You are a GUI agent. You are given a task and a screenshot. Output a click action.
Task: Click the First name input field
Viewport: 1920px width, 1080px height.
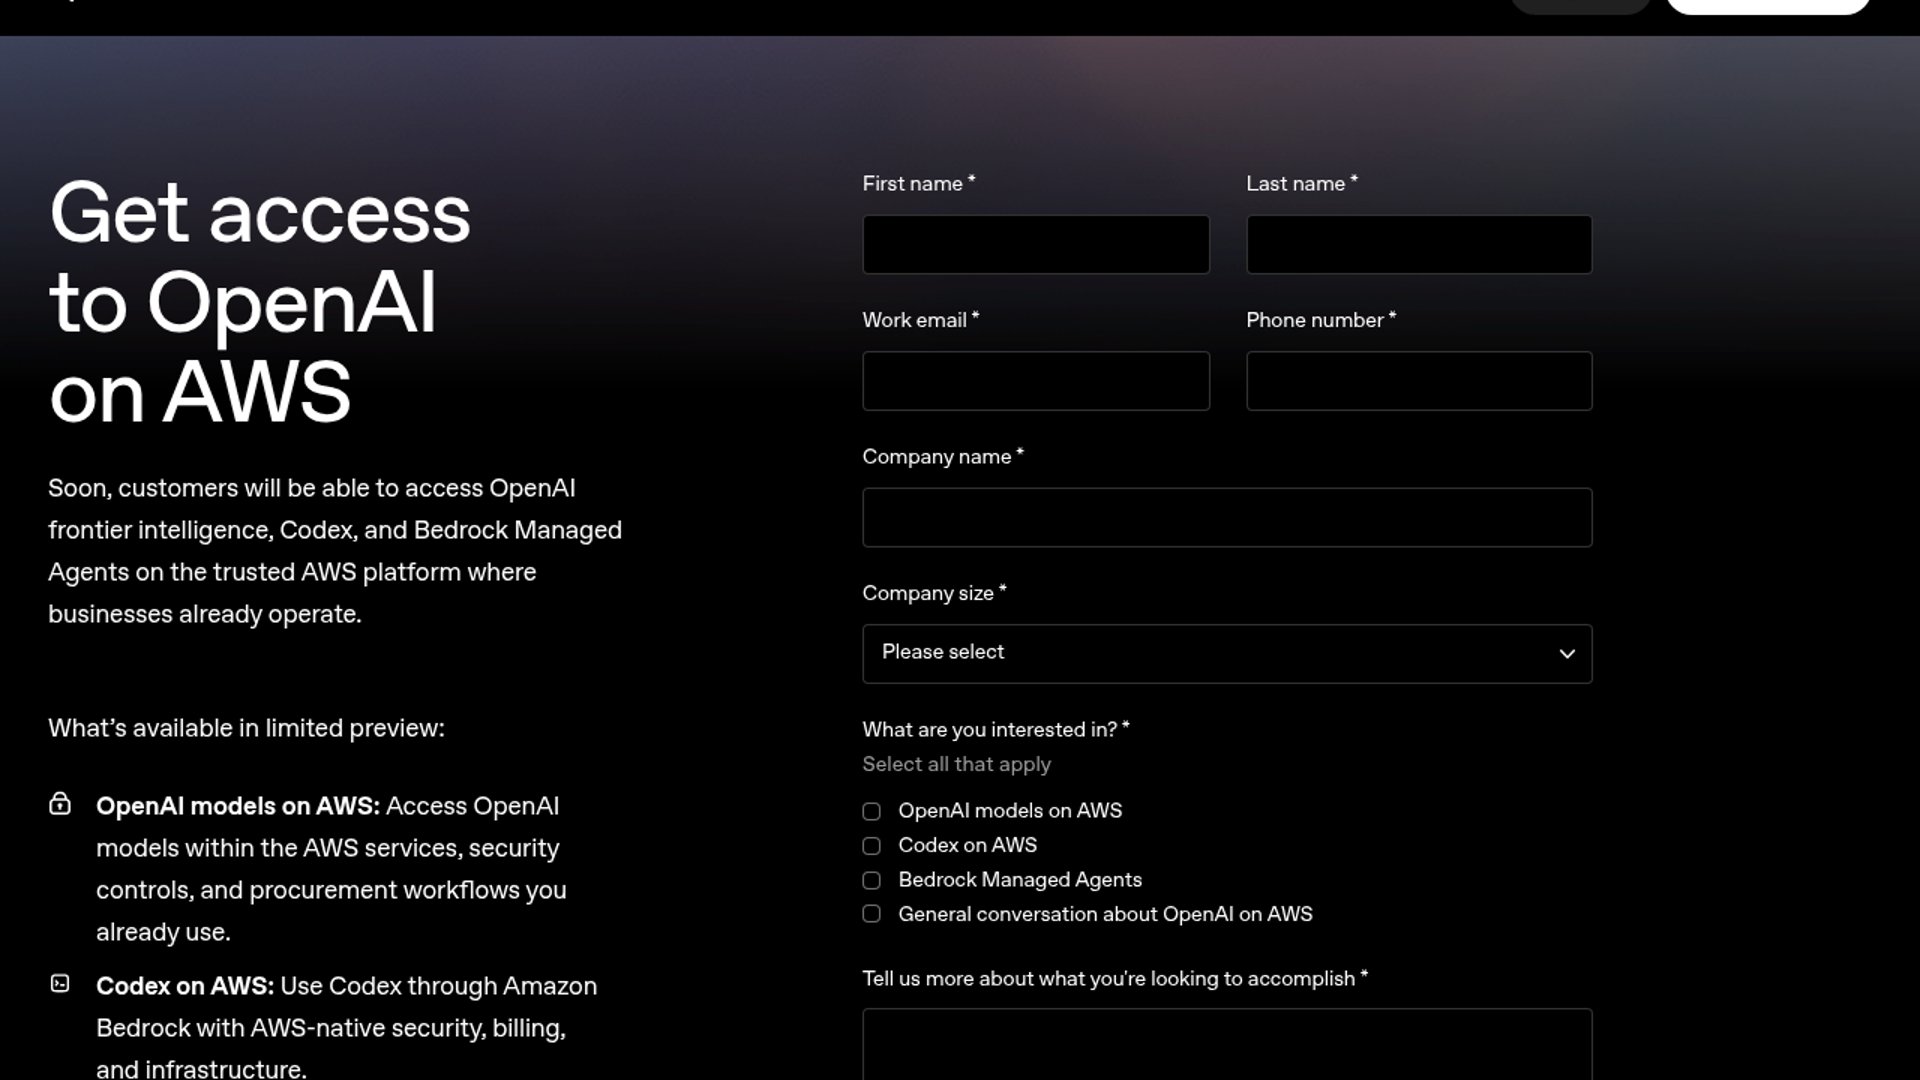click(x=1035, y=244)
